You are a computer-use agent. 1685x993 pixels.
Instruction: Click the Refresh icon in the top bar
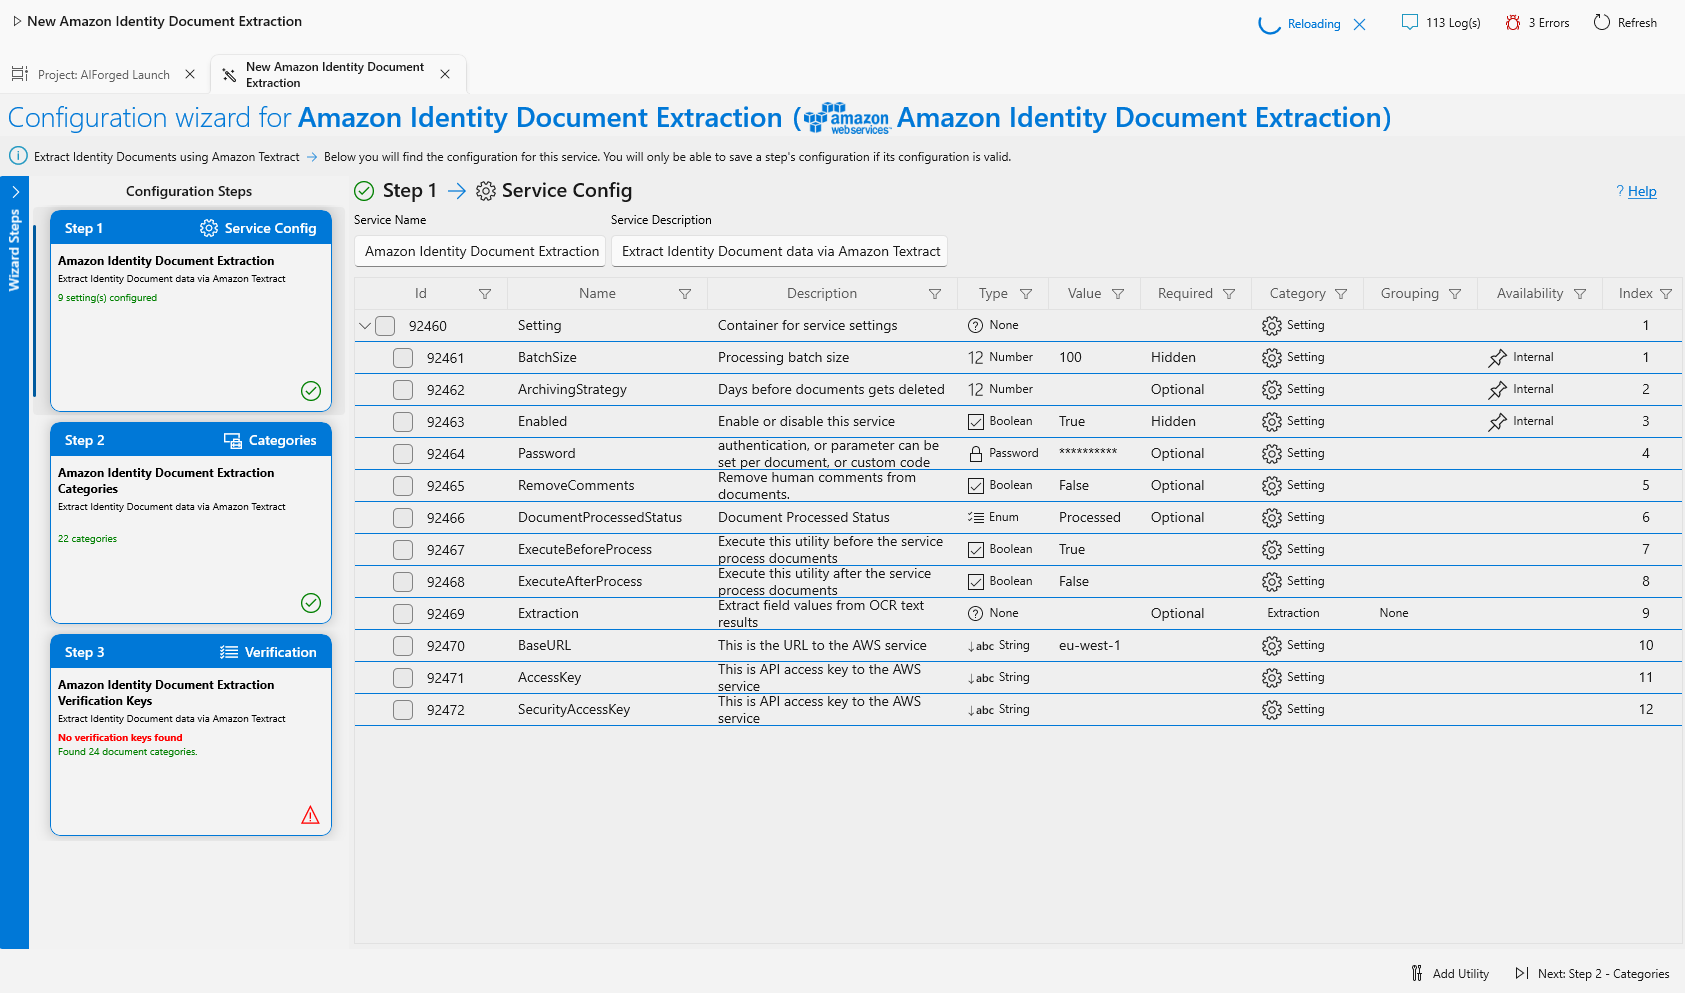coord(1602,22)
